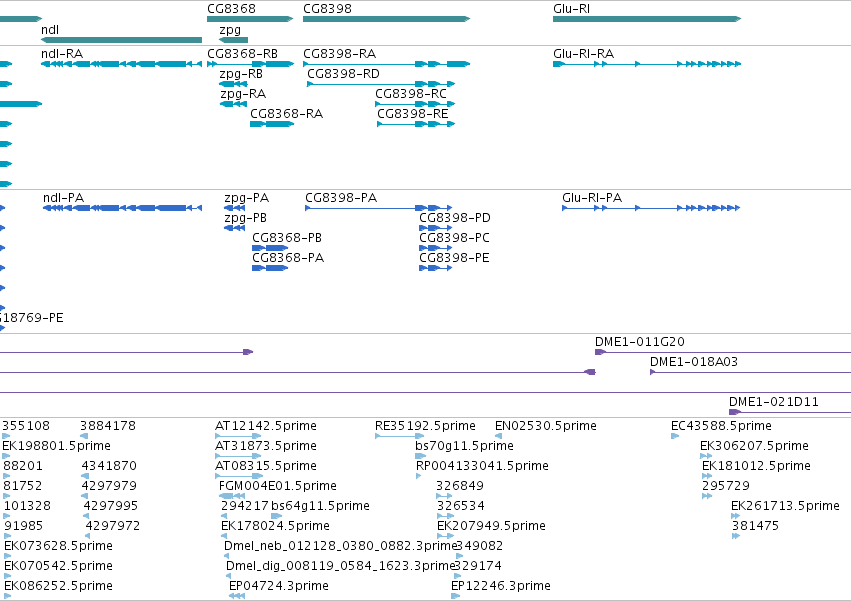Select the Glu-RI-PA protein feature
851x601 pixels.
tap(651, 208)
